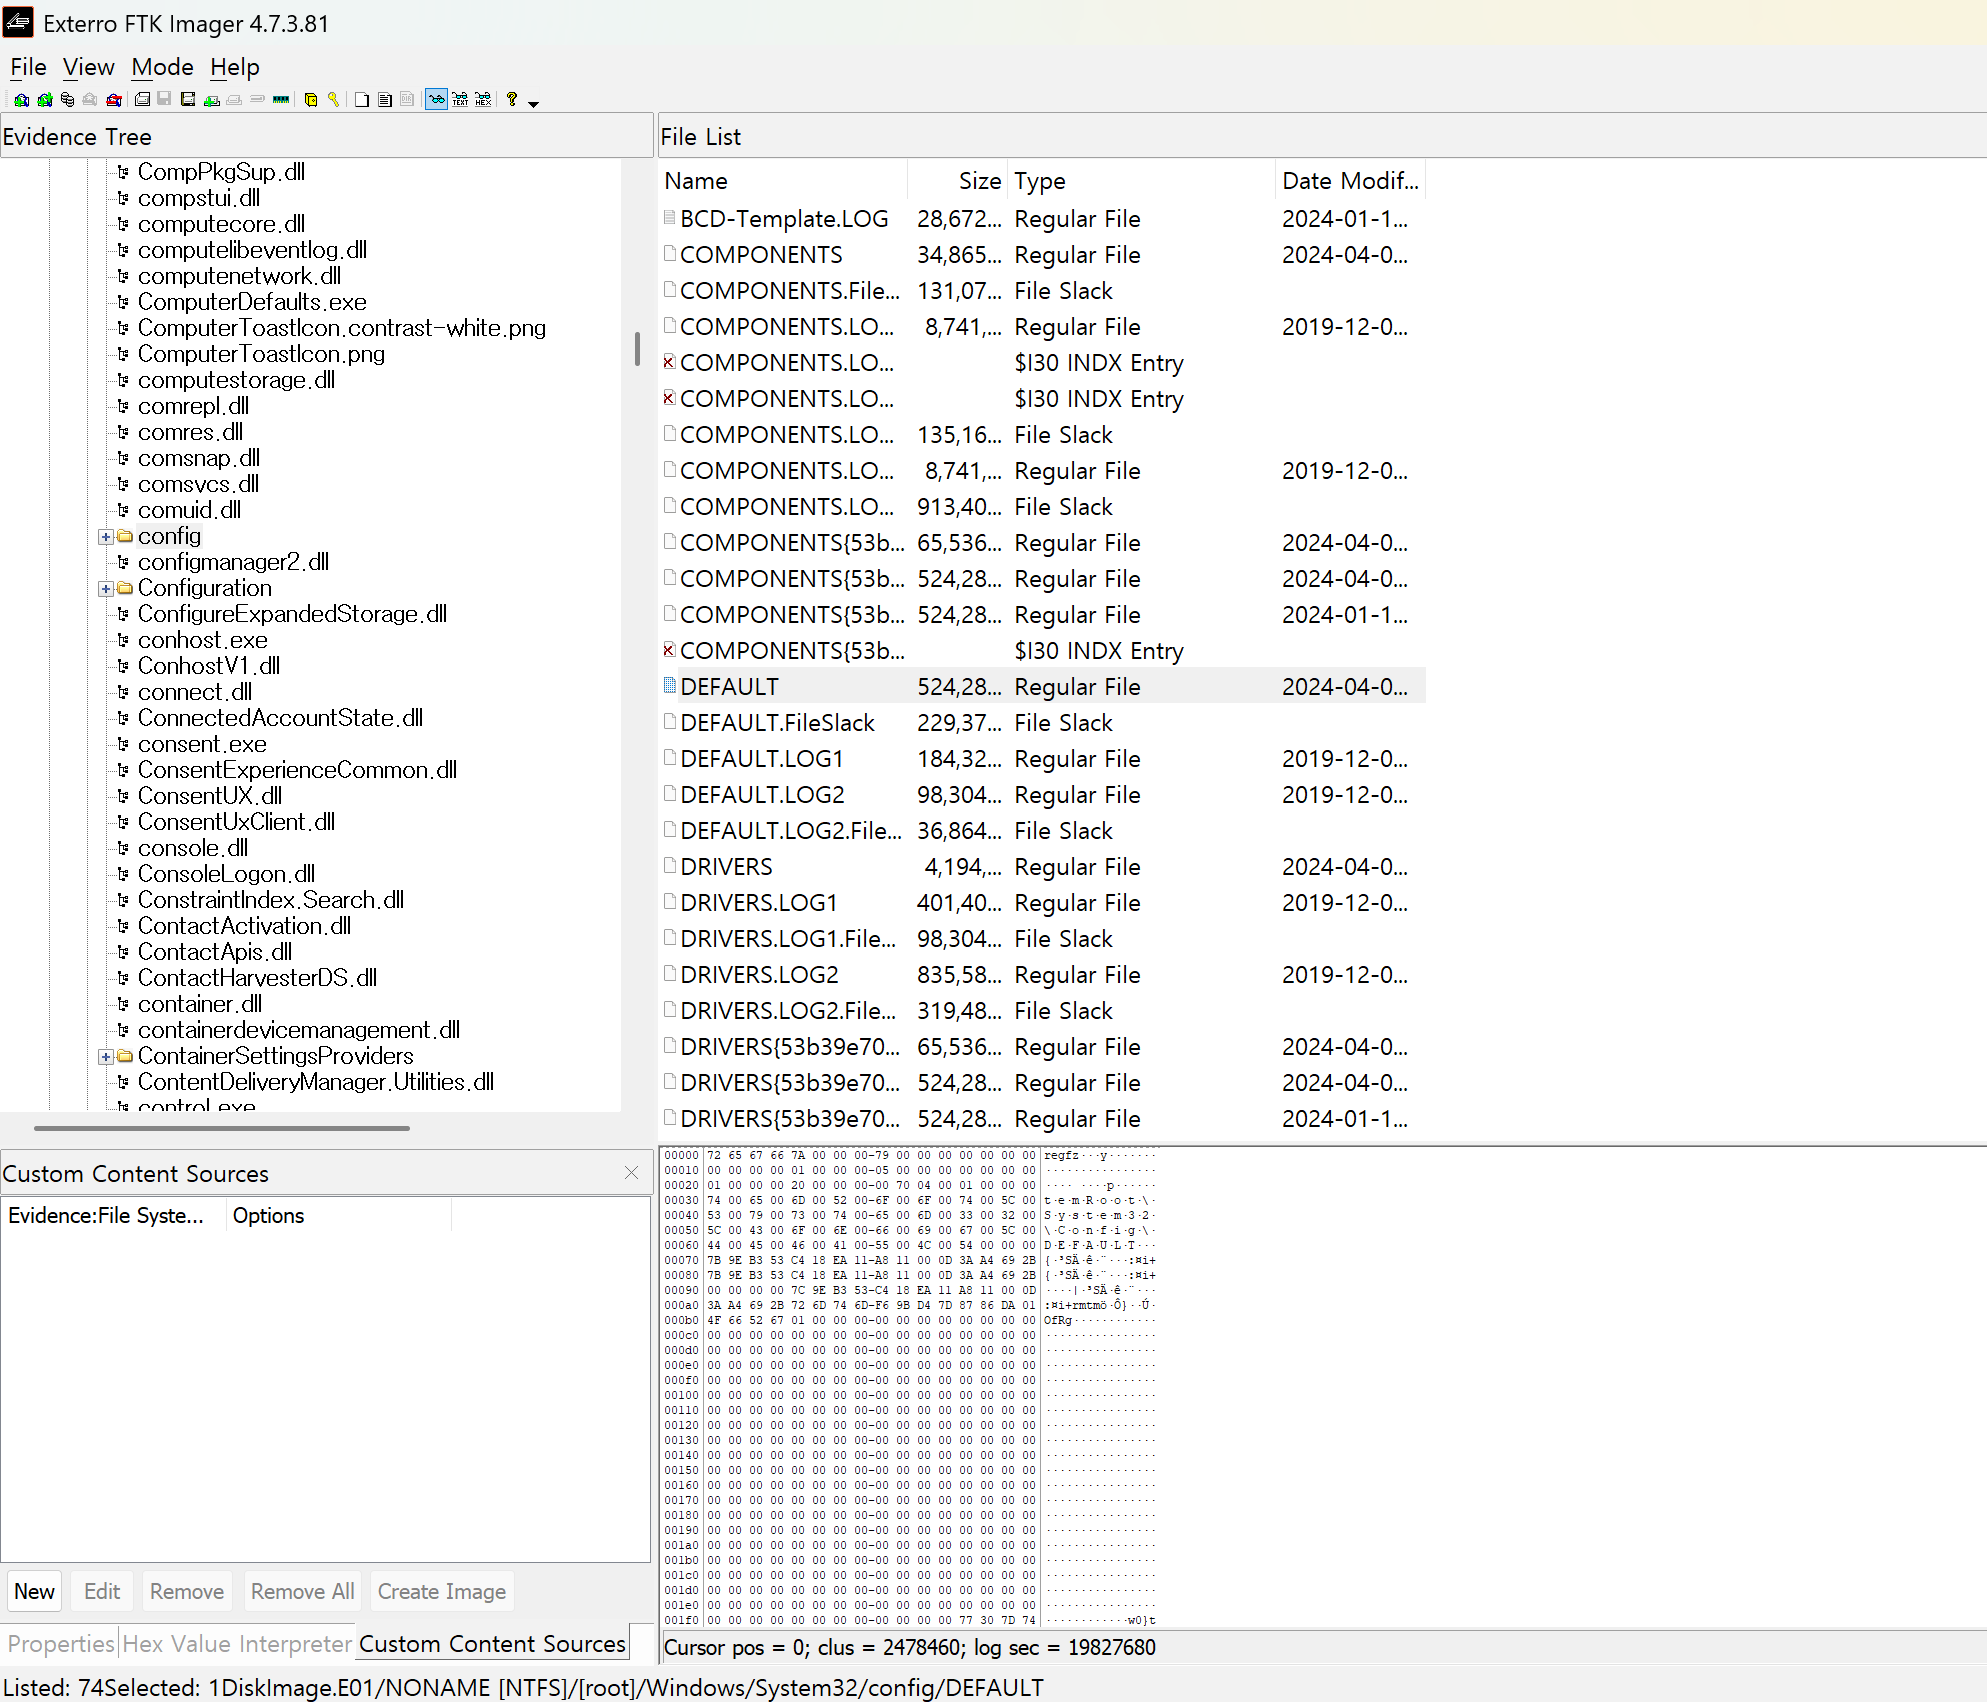Switch to Hex Value Interpreter tab
Screen dimensions: 1987x1702
click(x=237, y=1644)
